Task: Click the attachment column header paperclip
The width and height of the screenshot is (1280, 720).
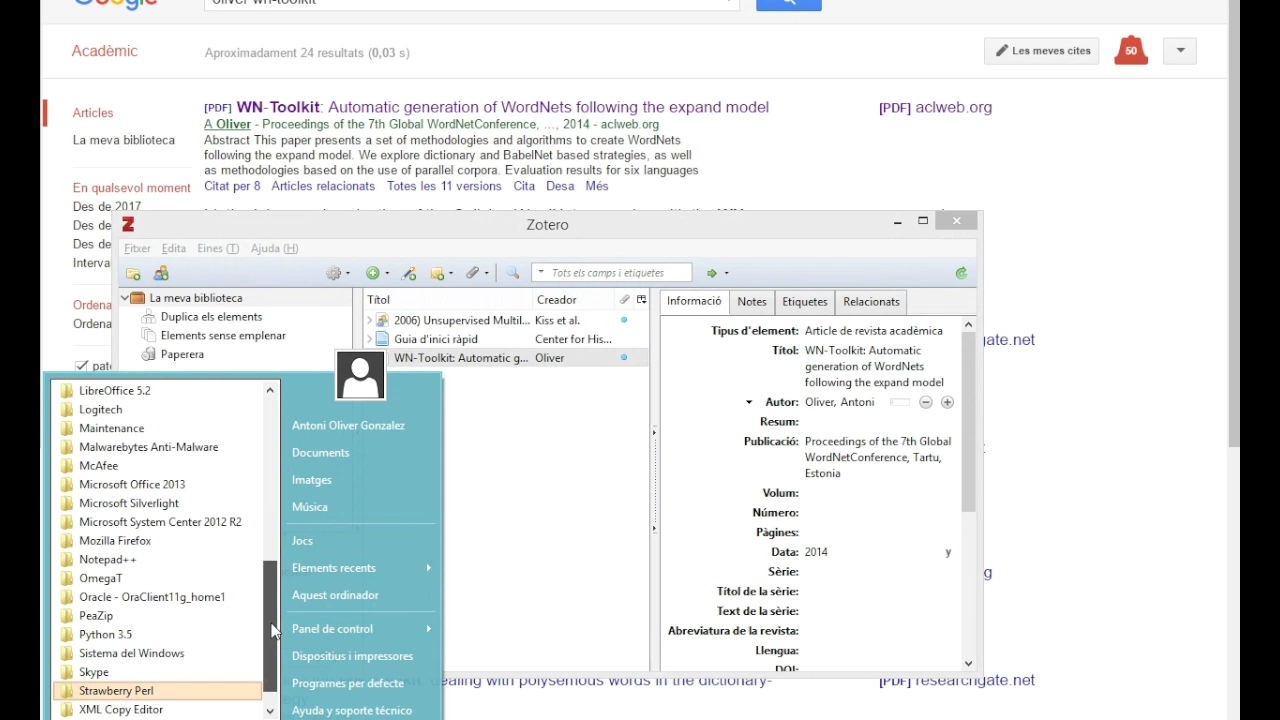Action: tap(624, 299)
